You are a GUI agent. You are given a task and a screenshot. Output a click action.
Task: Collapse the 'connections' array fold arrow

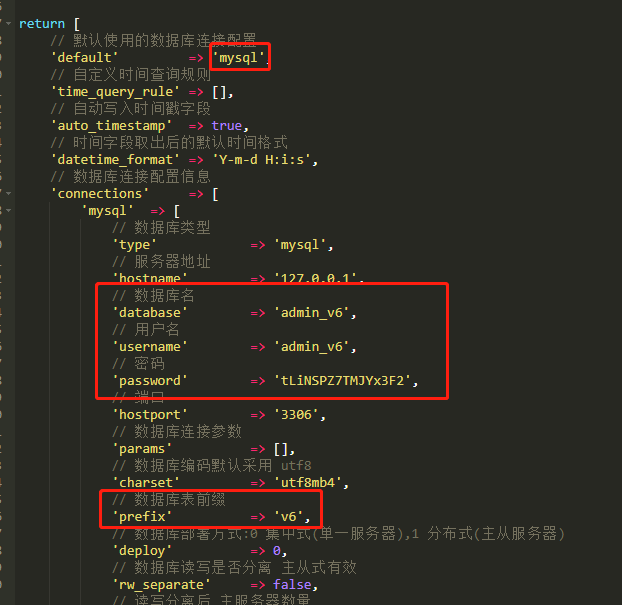click(9, 193)
